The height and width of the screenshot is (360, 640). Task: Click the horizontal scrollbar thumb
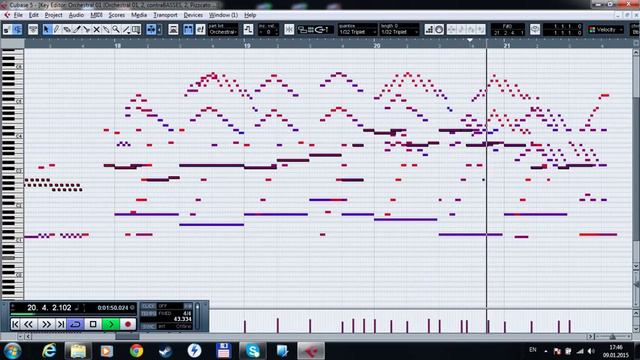point(127,337)
